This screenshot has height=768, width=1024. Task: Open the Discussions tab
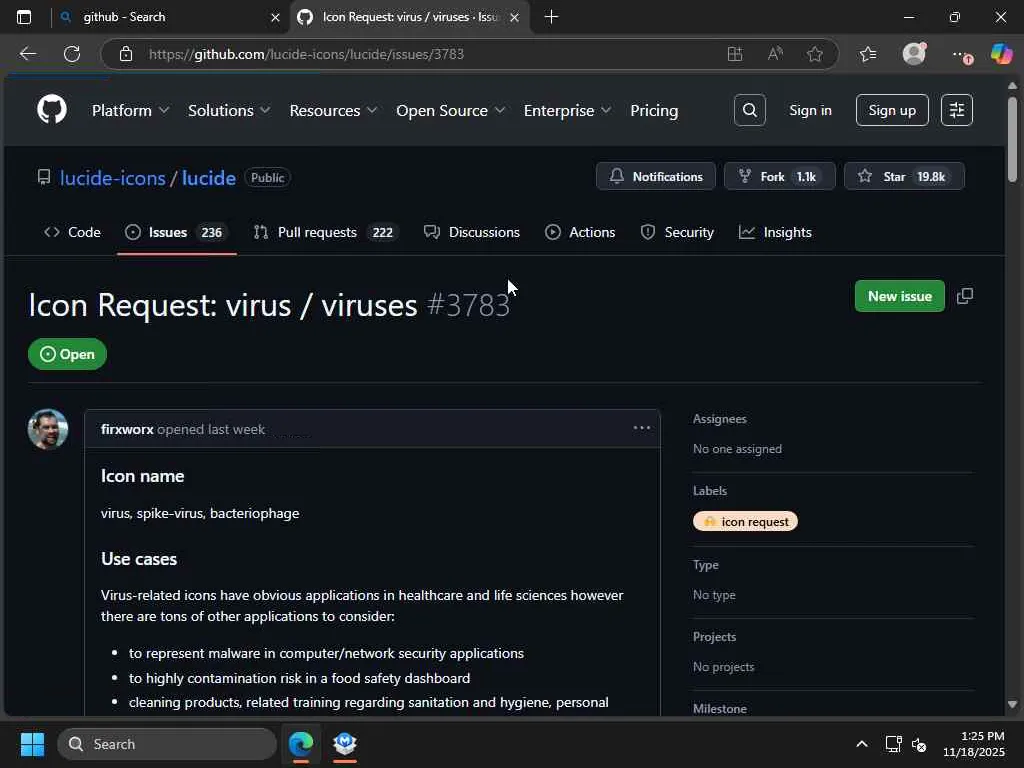pyautogui.click(x=472, y=232)
